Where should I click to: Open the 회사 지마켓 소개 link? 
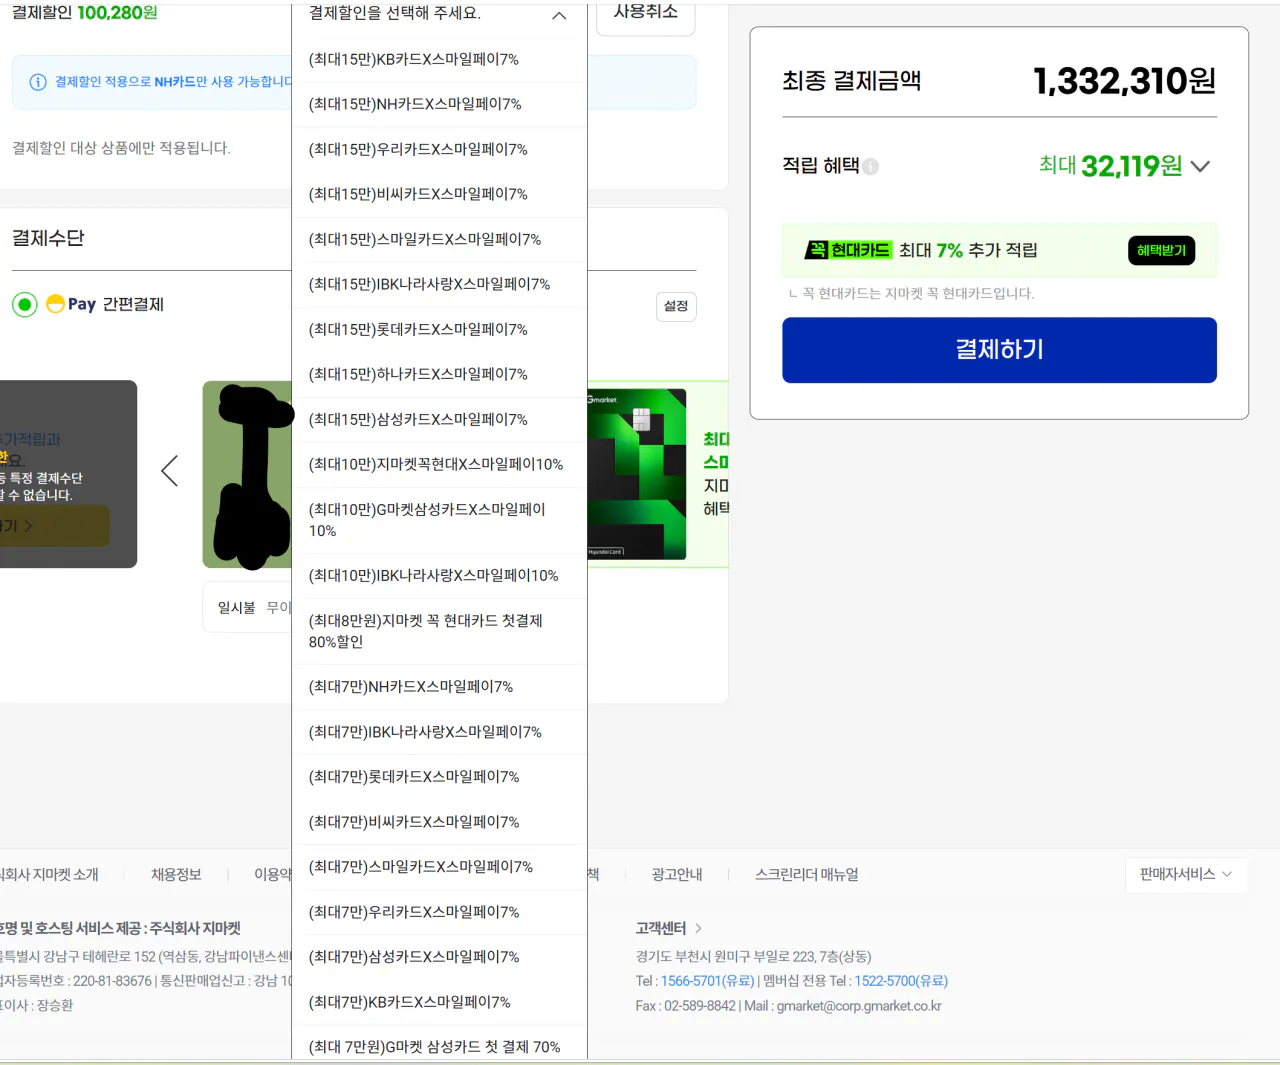(49, 874)
